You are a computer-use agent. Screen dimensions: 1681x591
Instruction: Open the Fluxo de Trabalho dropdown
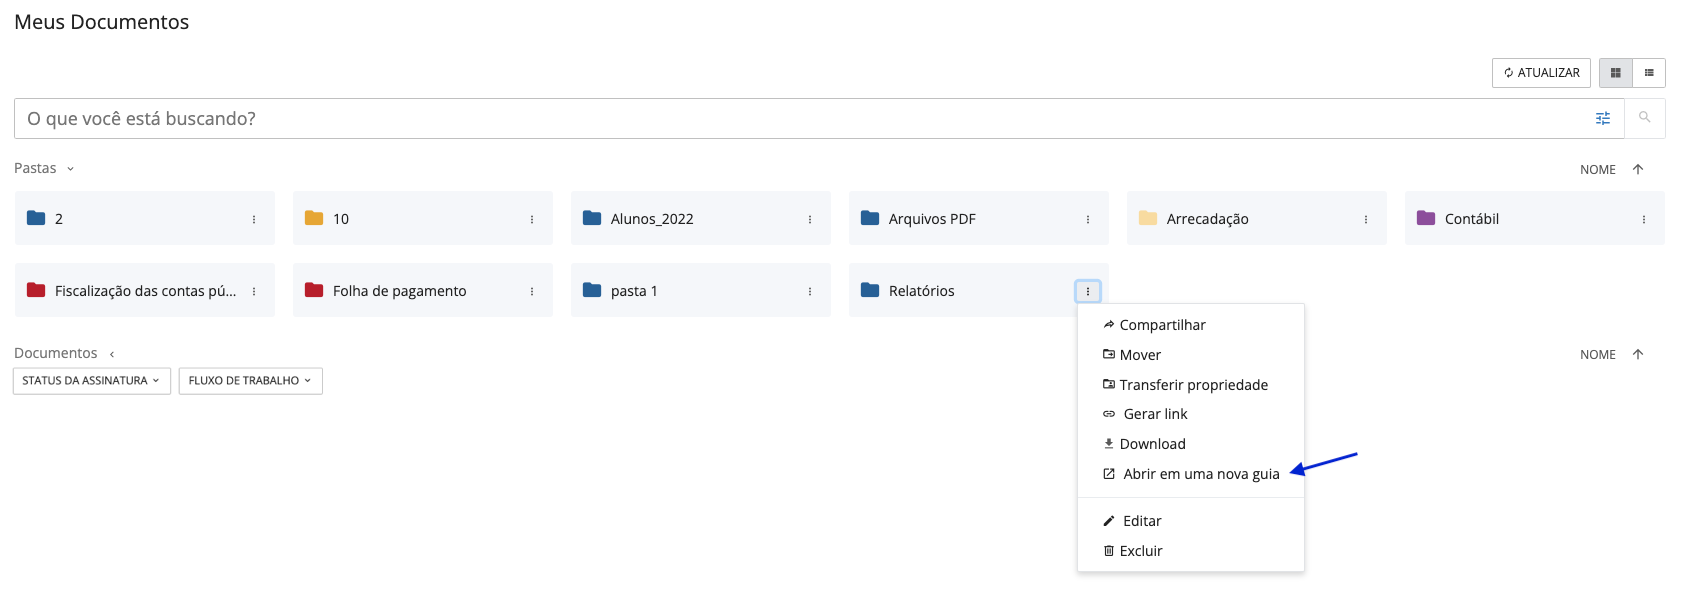coord(250,381)
